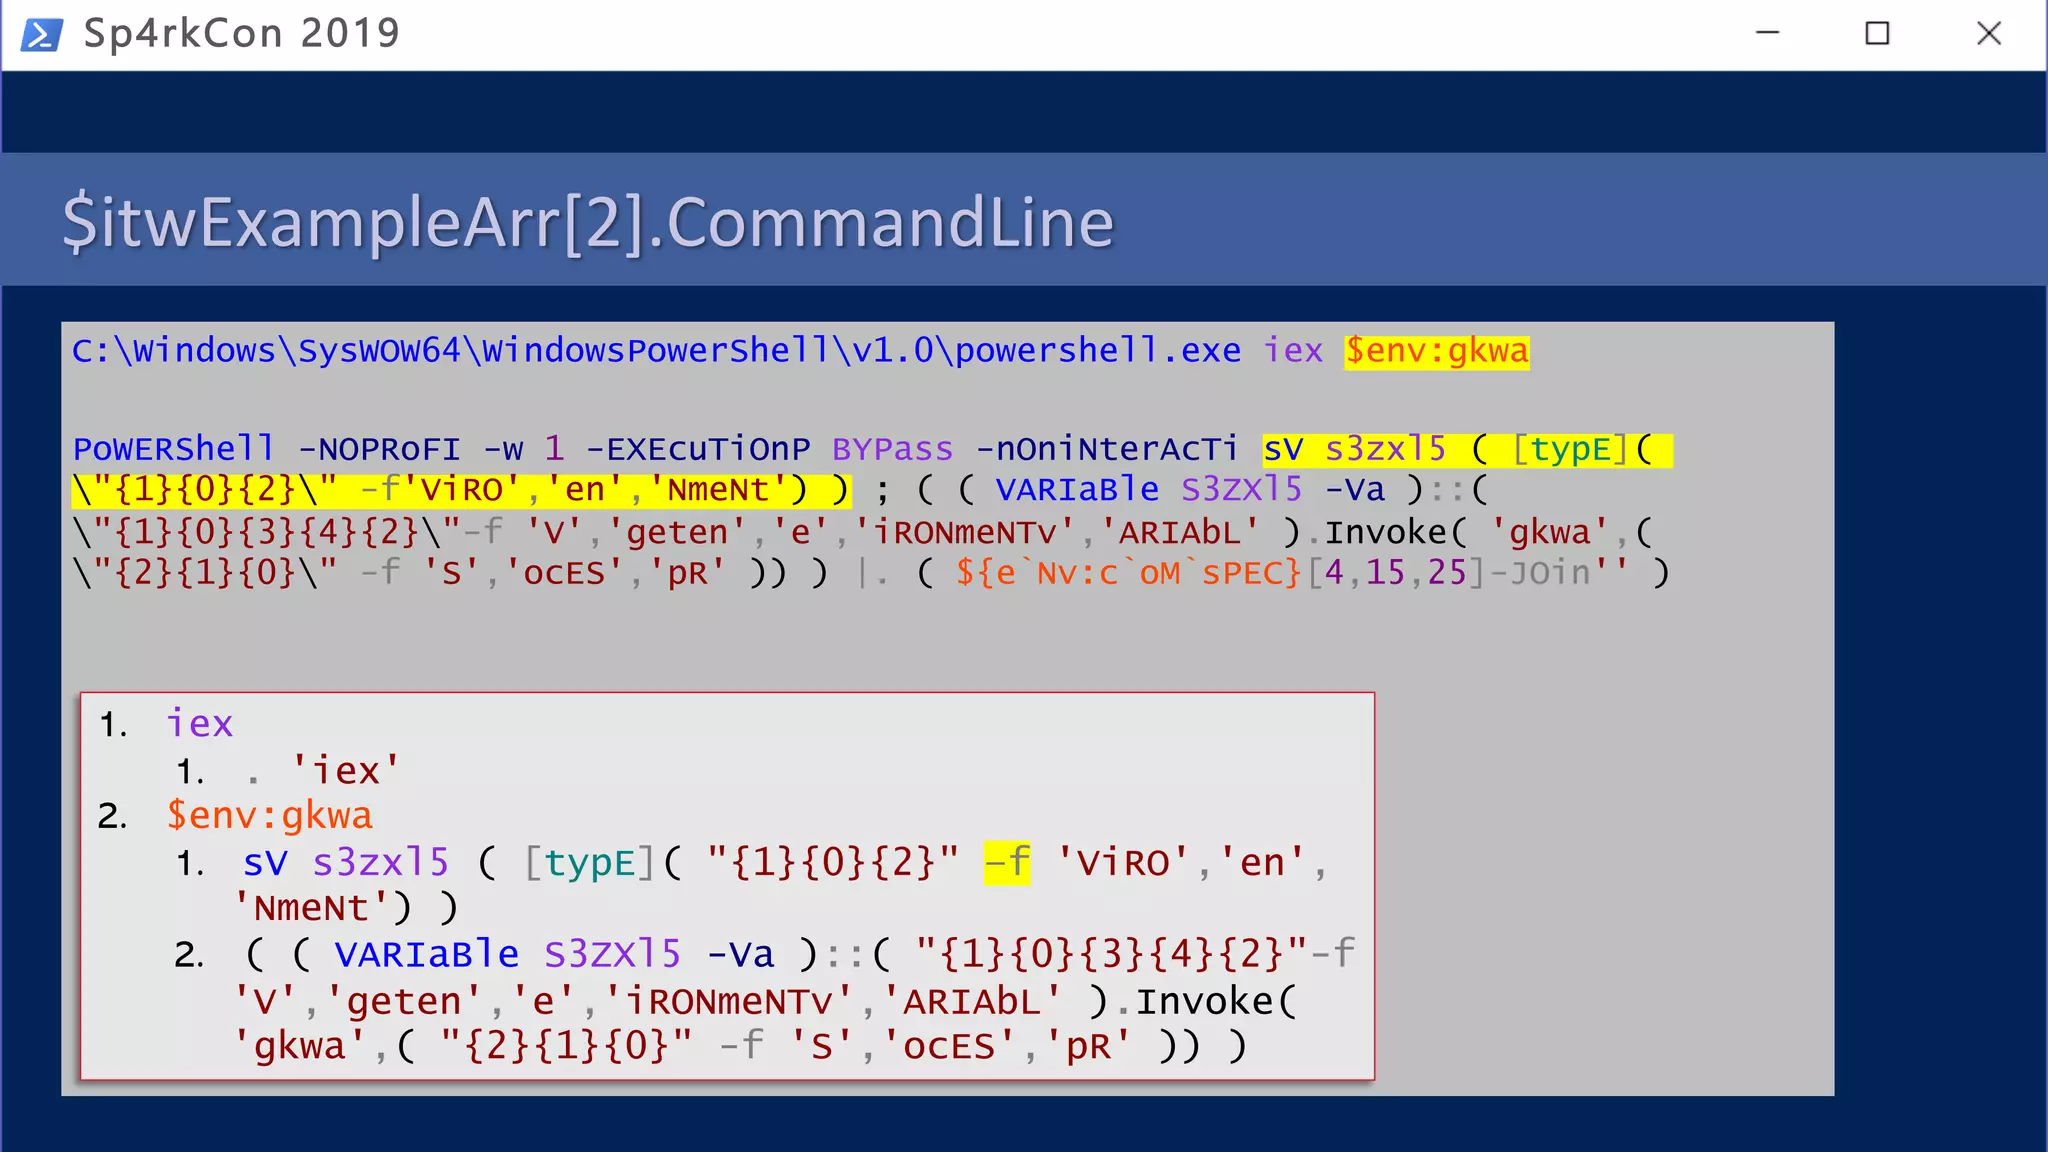This screenshot has width=2048, height=1152.
Task: Close the Sp4rkCon 2019 window
Action: point(1989,33)
